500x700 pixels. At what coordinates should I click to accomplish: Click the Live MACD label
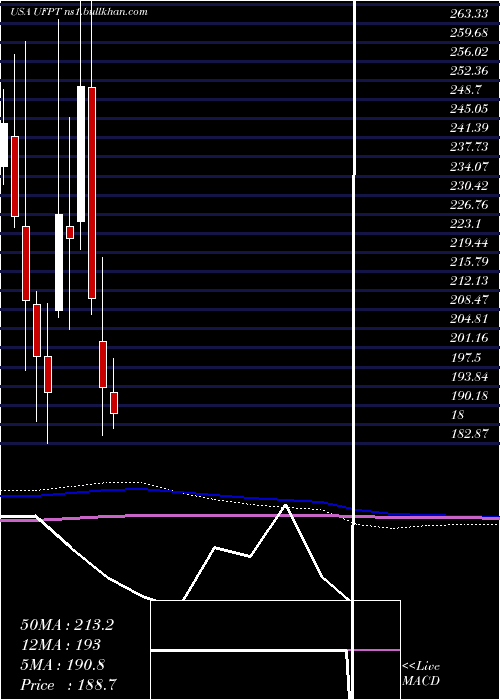(421, 674)
